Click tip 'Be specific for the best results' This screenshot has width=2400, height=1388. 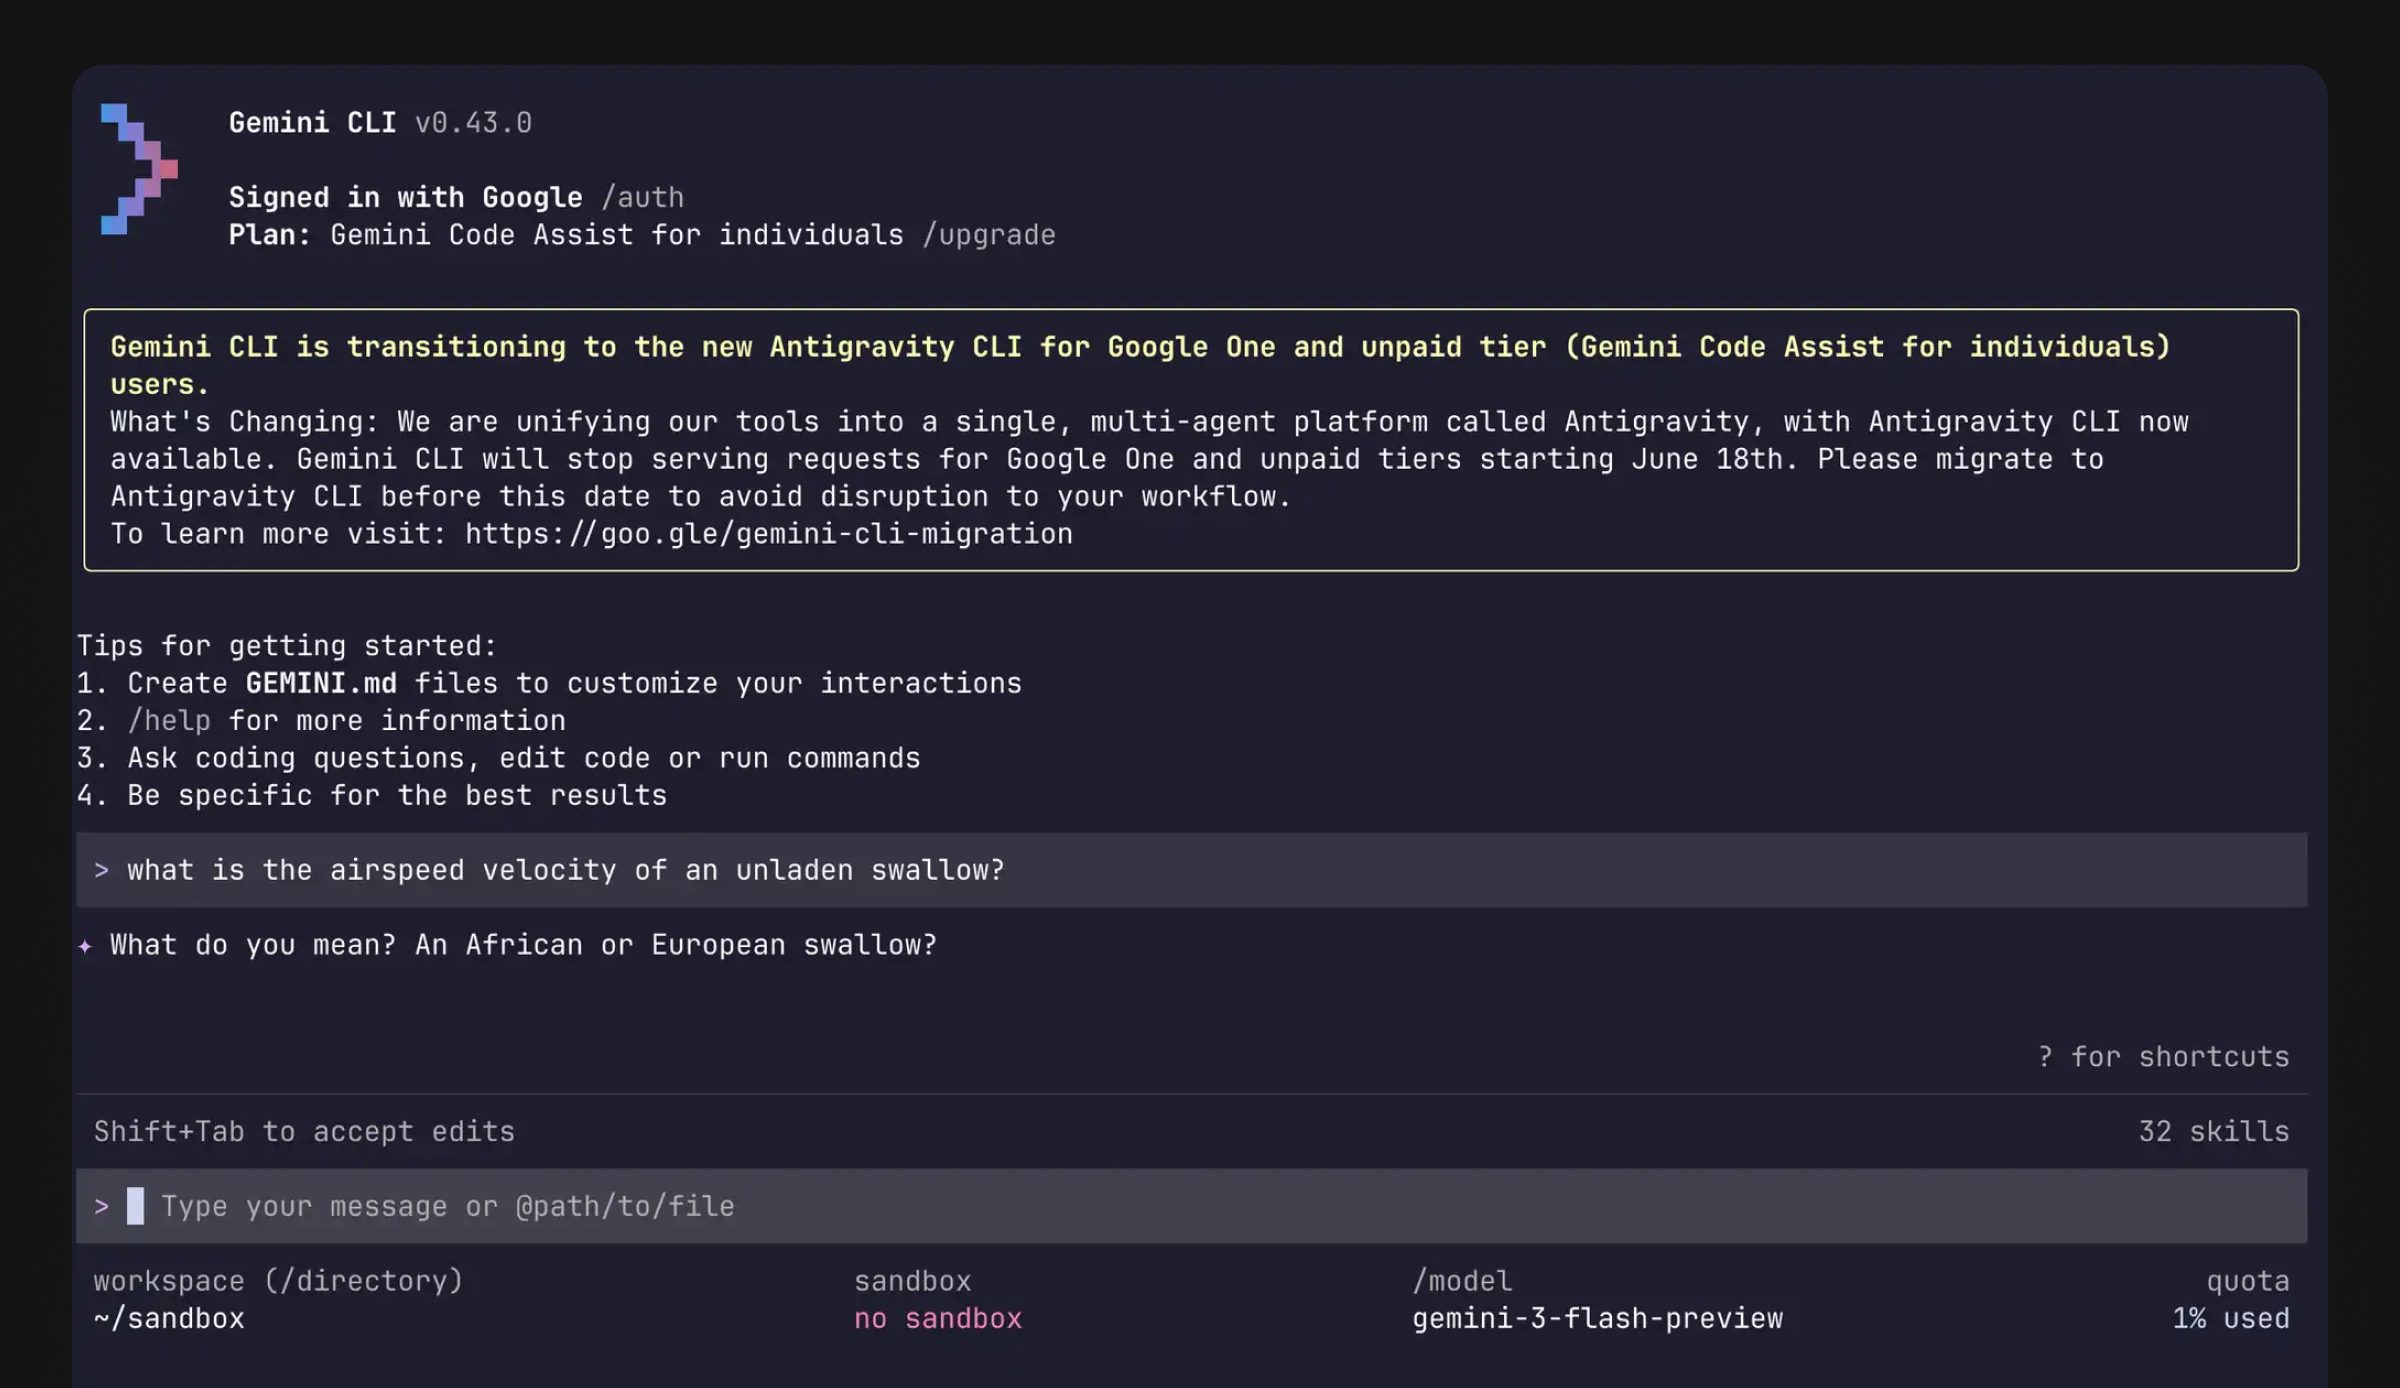click(x=397, y=796)
